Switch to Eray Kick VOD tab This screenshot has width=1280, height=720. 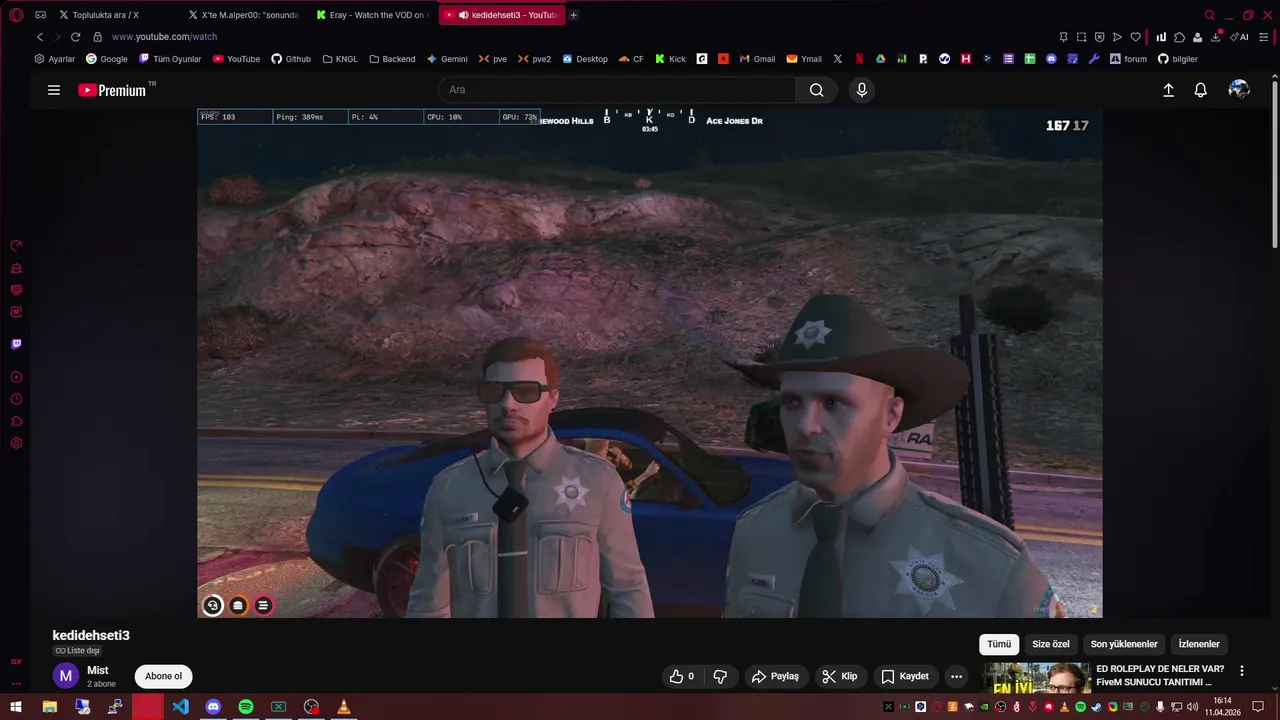(x=372, y=15)
